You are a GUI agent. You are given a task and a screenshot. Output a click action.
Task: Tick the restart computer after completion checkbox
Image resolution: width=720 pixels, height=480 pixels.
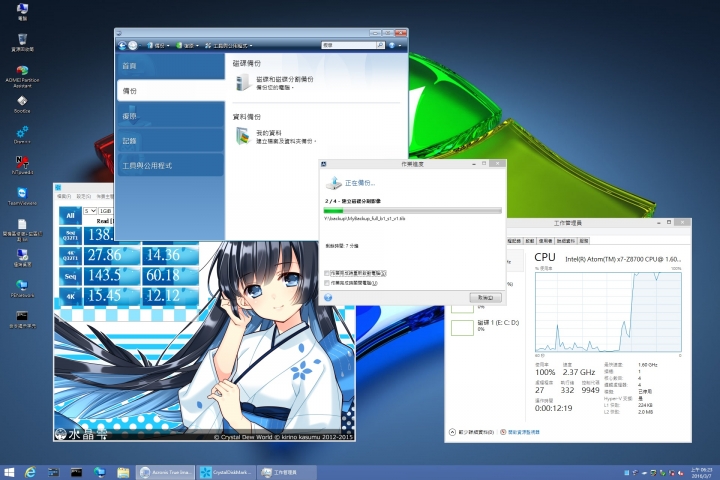[326, 273]
